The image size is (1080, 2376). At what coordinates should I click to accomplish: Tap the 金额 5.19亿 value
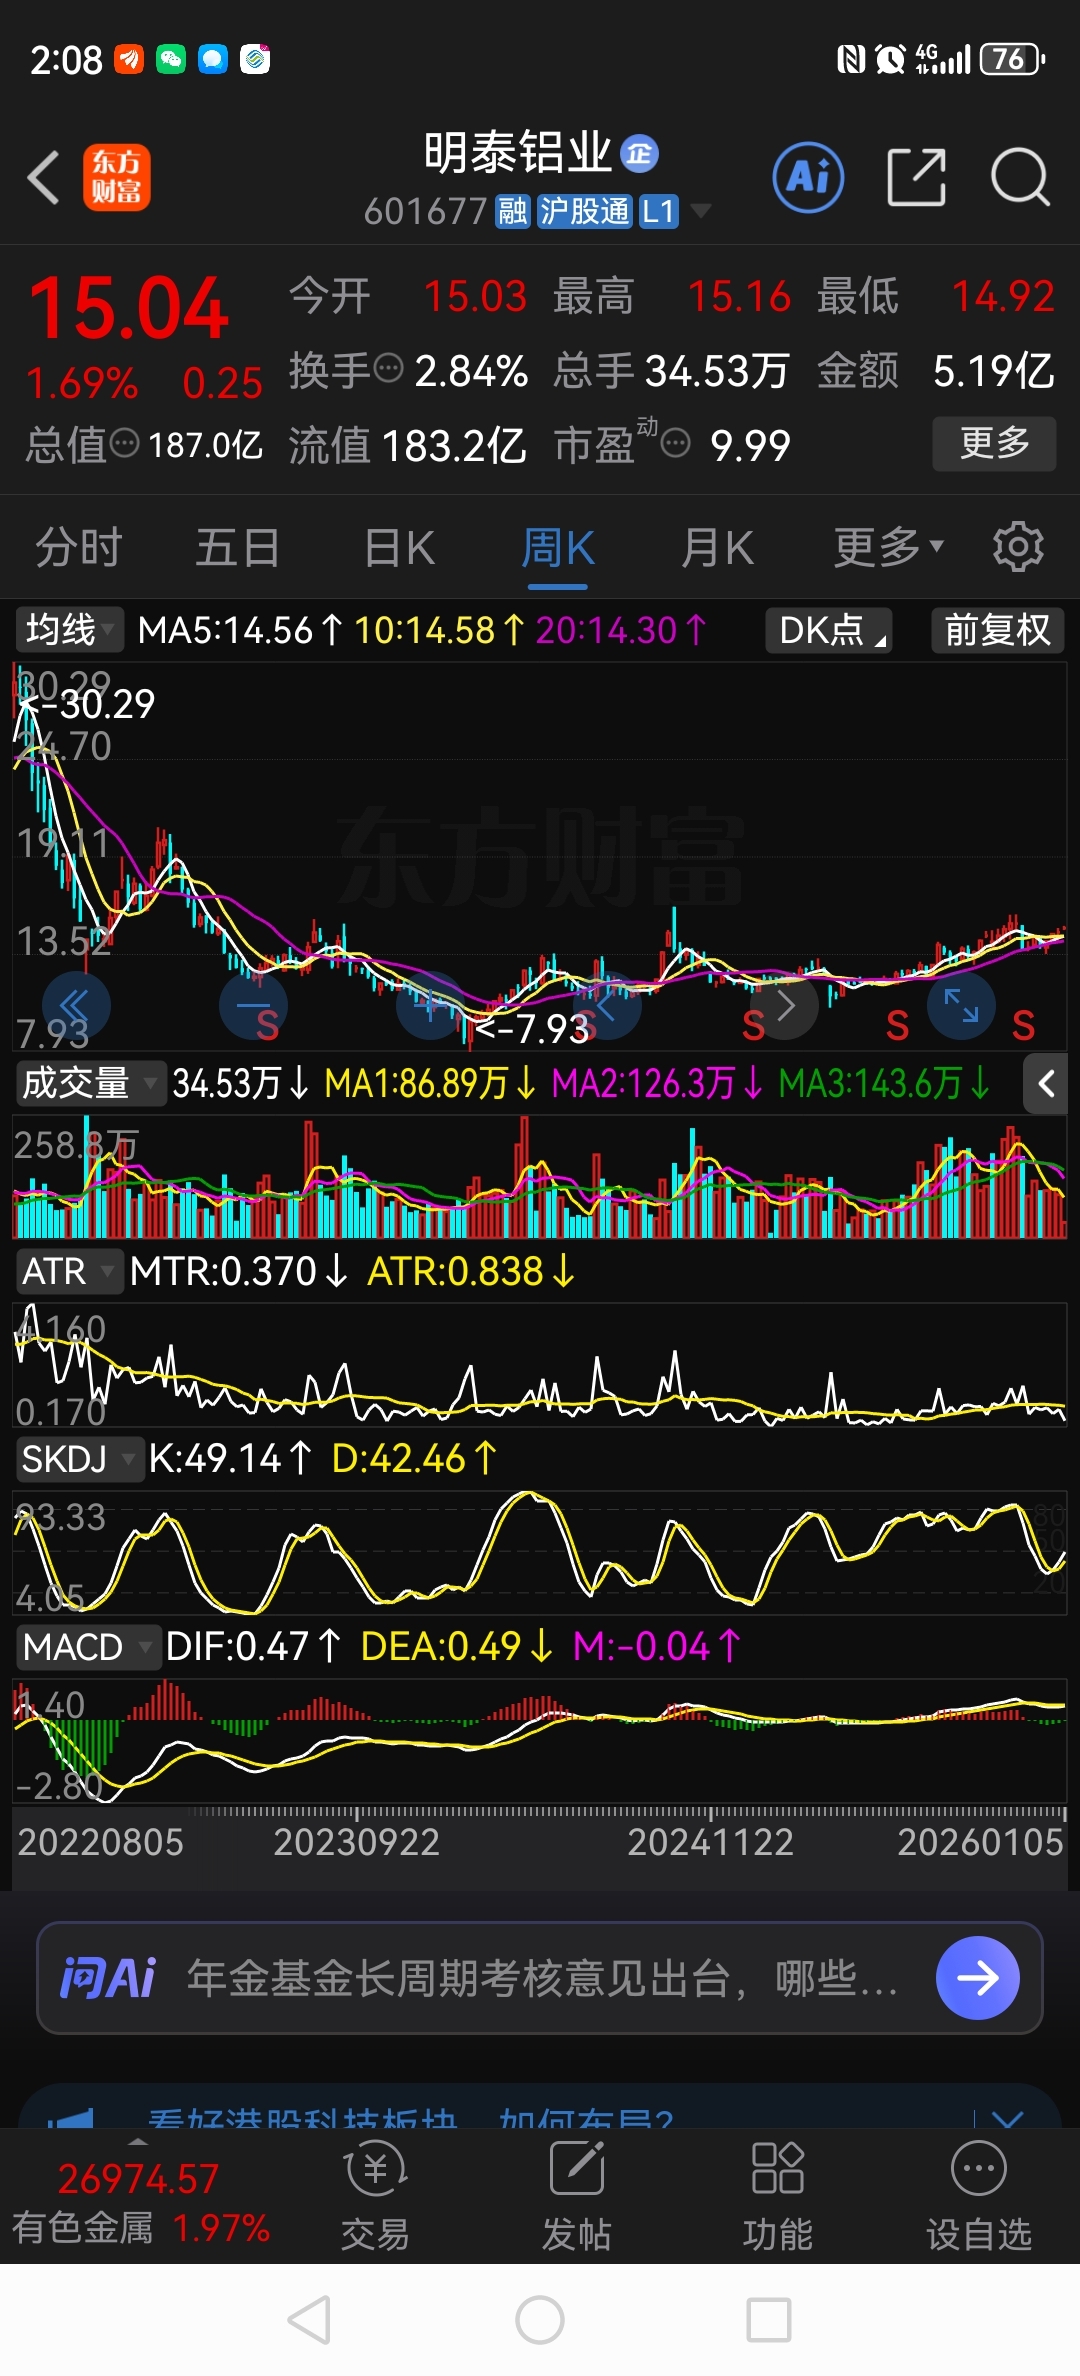[x=993, y=371]
